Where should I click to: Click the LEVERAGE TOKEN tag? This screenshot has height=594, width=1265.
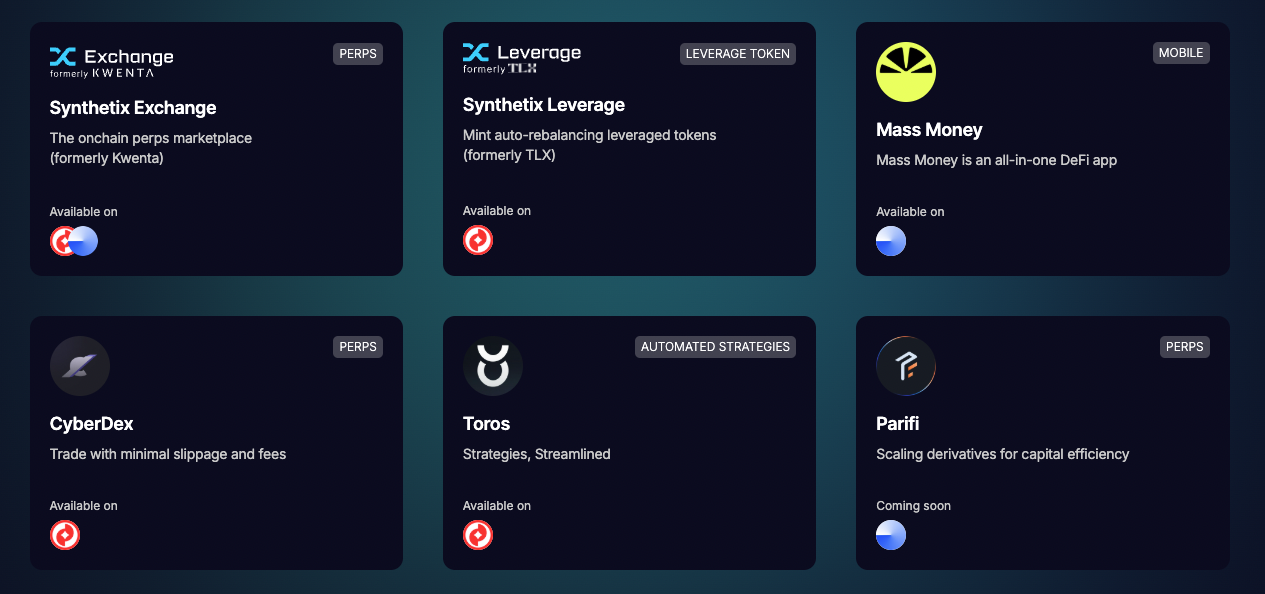coord(737,54)
